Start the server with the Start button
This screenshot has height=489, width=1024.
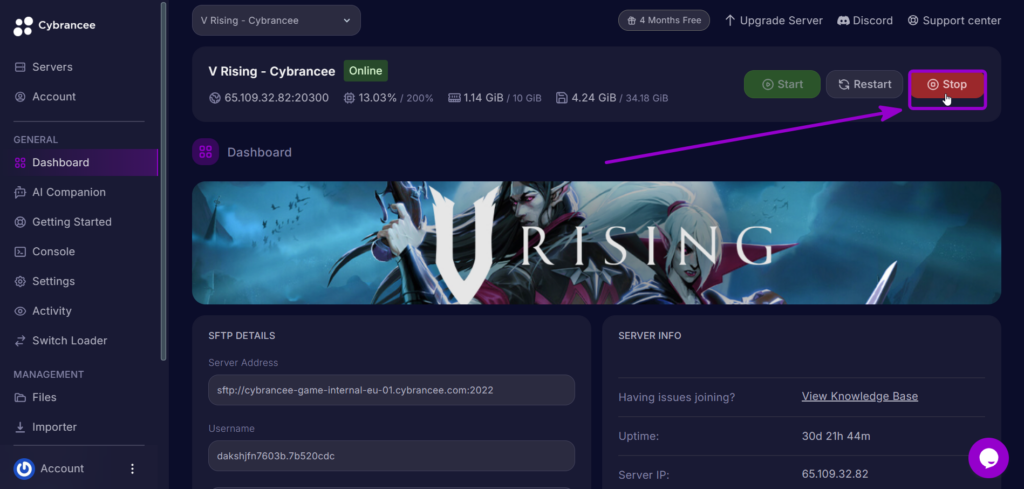pyautogui.click(x=782, y=84)
